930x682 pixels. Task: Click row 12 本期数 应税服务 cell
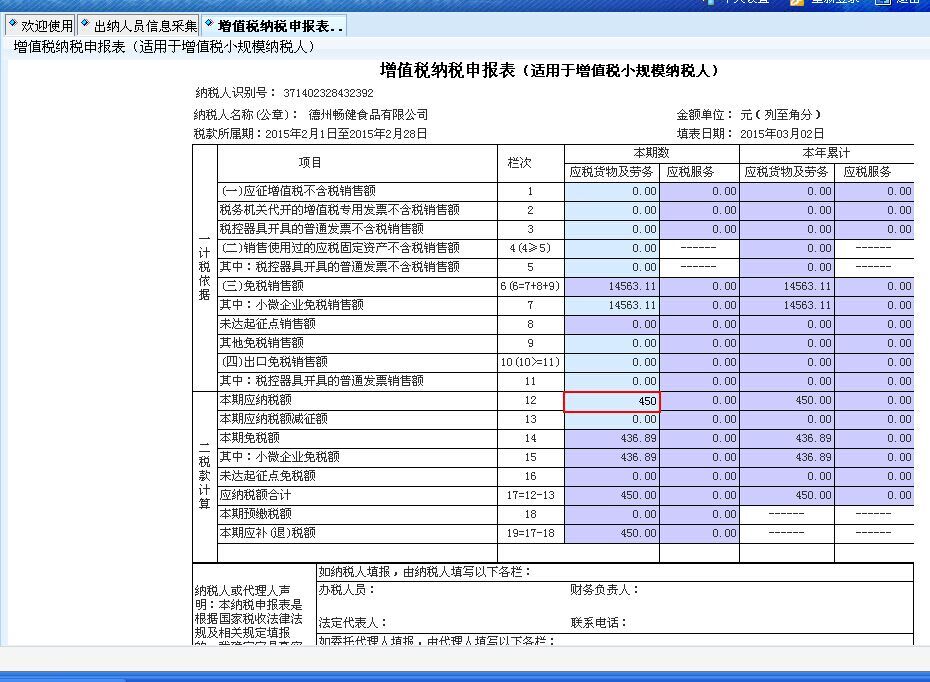point(699,400)
